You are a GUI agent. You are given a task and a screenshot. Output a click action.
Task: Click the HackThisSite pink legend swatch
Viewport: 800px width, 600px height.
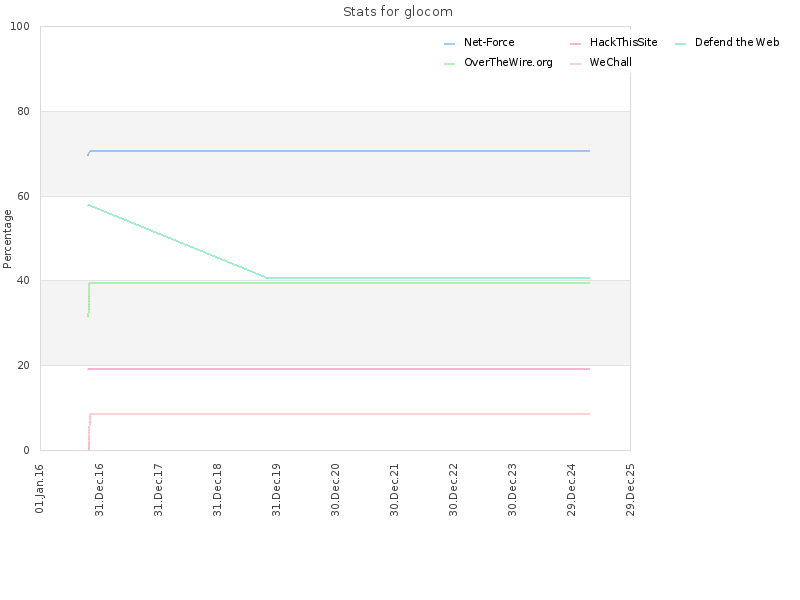pyautogui.click(x=575, y=44)
